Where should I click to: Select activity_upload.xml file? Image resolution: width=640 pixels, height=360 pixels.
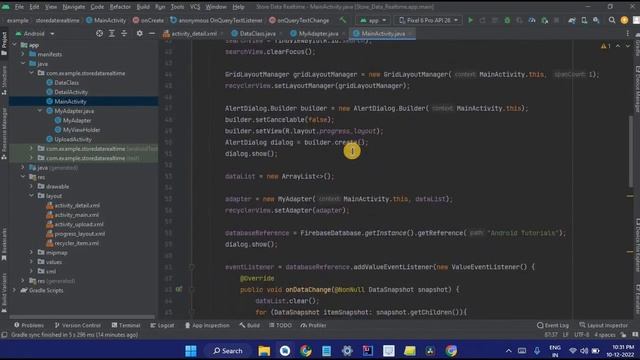[79, 224]
